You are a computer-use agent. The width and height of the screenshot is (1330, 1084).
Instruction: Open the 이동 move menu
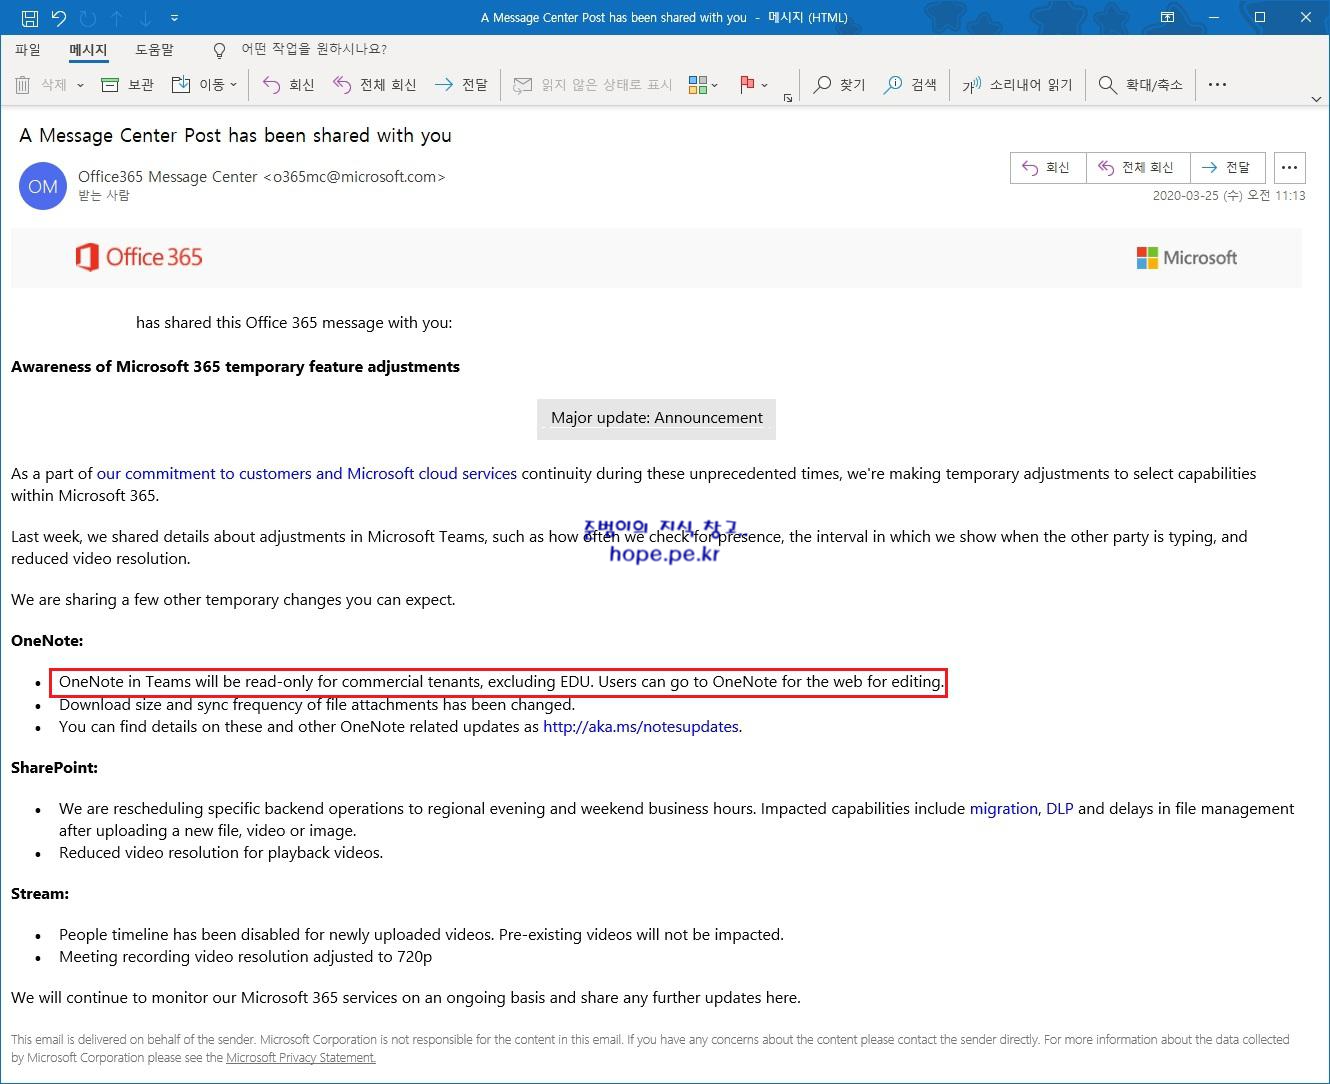tap(204, 85)
